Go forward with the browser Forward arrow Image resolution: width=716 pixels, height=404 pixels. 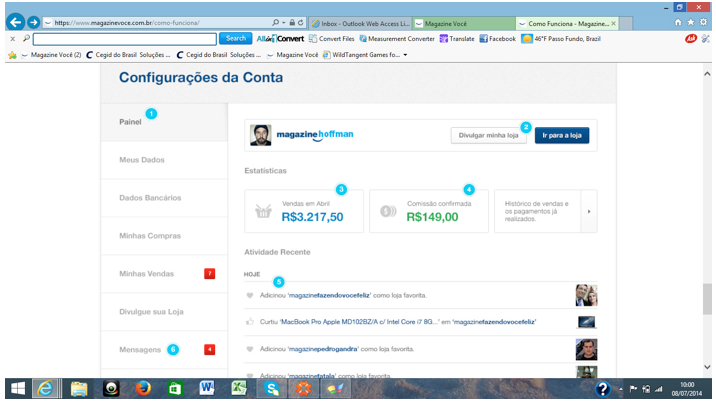pyautogui.click(x=33, y=22)
